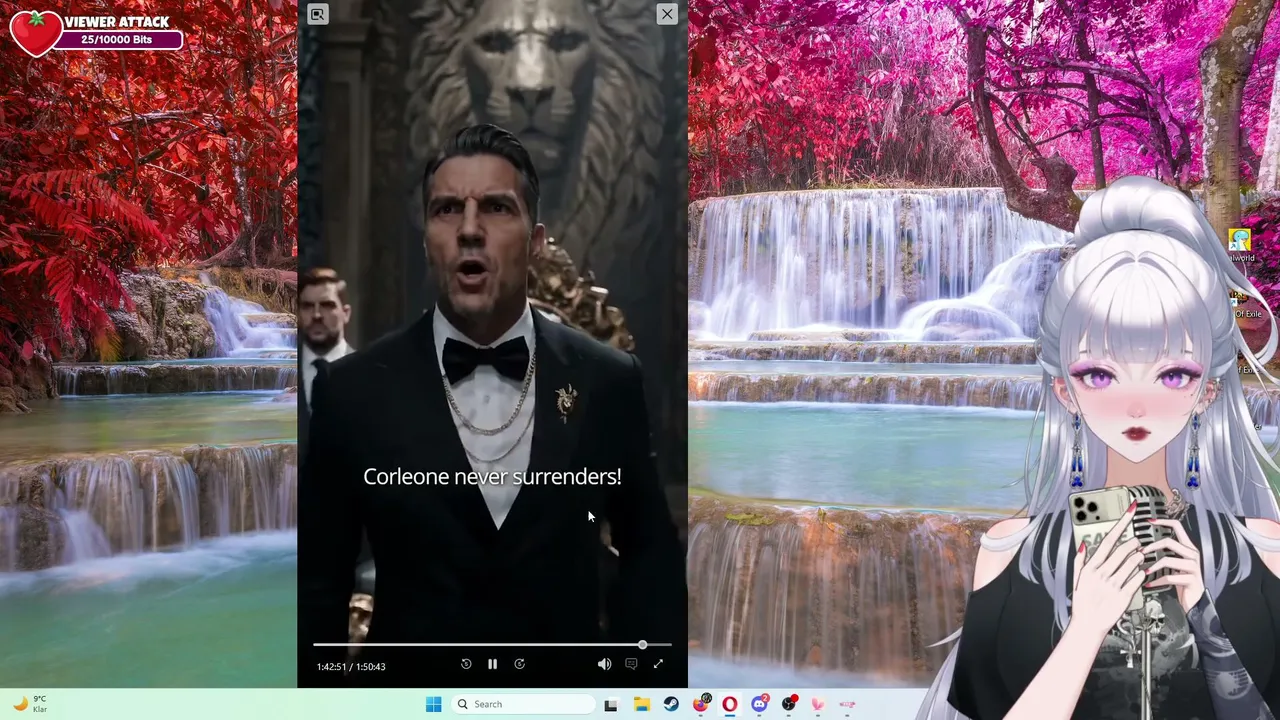
Task: Open File Explorer from the taskbar
Action: (x=641, y=704)
